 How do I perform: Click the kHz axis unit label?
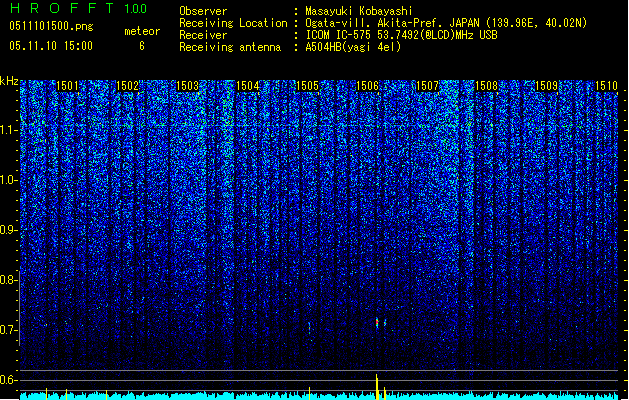point(9,81)
